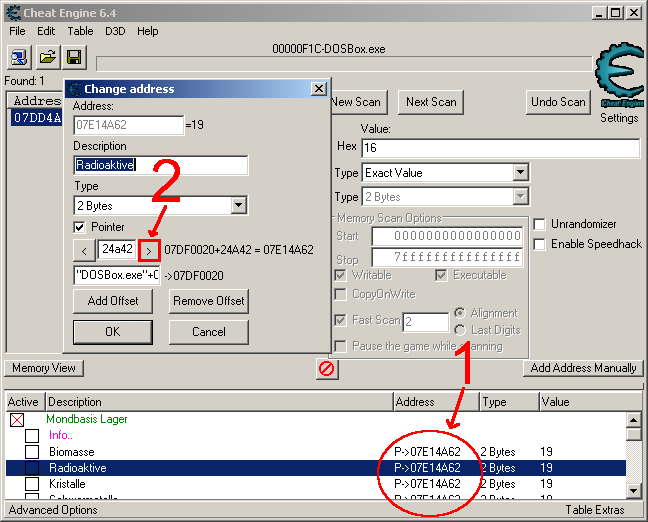Click Add Offset button
This screenshot has height=522, width=648.
point(113,301)
